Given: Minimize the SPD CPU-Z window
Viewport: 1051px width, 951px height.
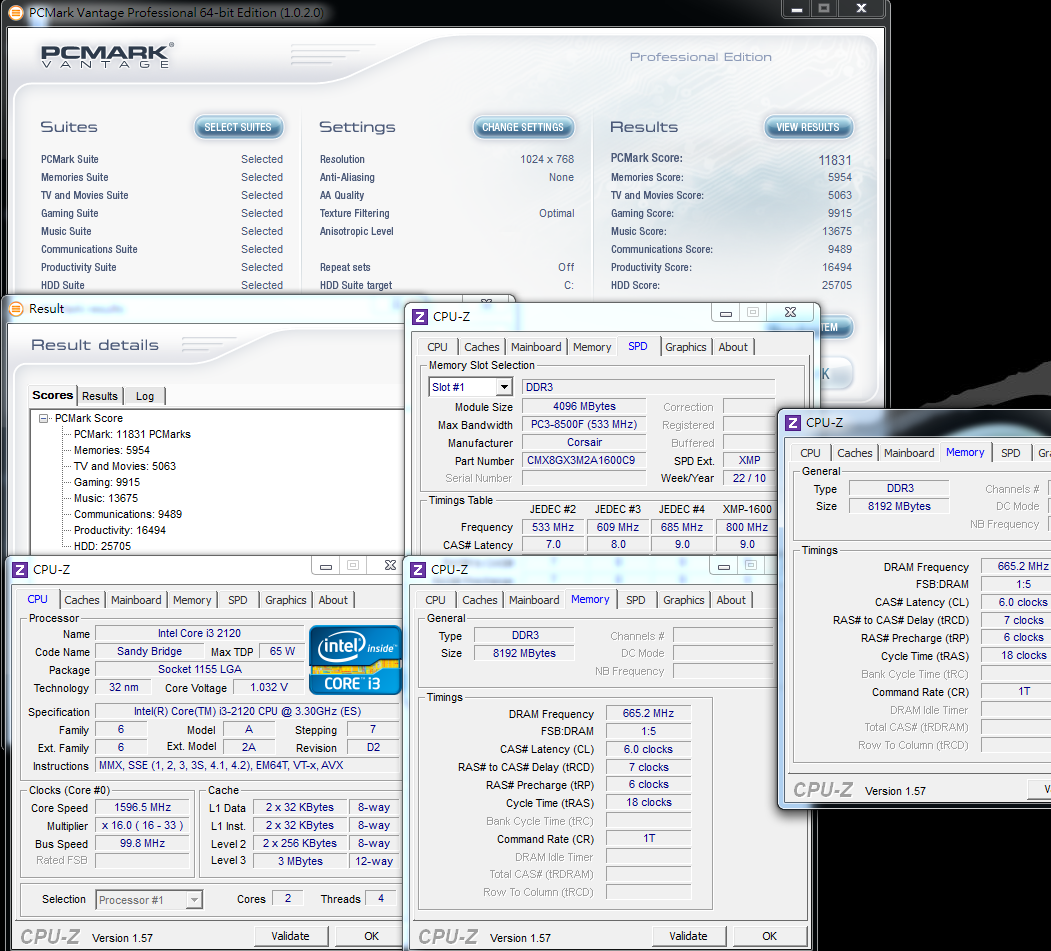Looking at the screenshot, I should (726, 313).
